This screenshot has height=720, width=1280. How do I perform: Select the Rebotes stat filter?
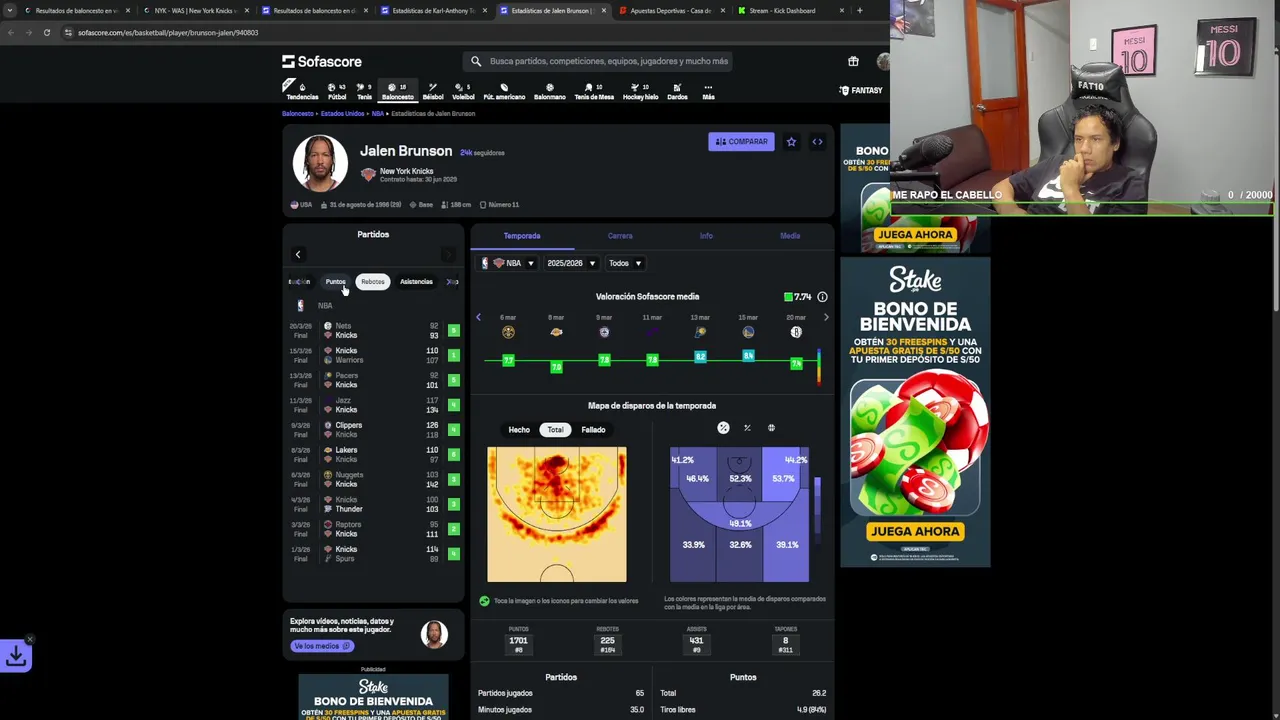click(x=373, y=282)
